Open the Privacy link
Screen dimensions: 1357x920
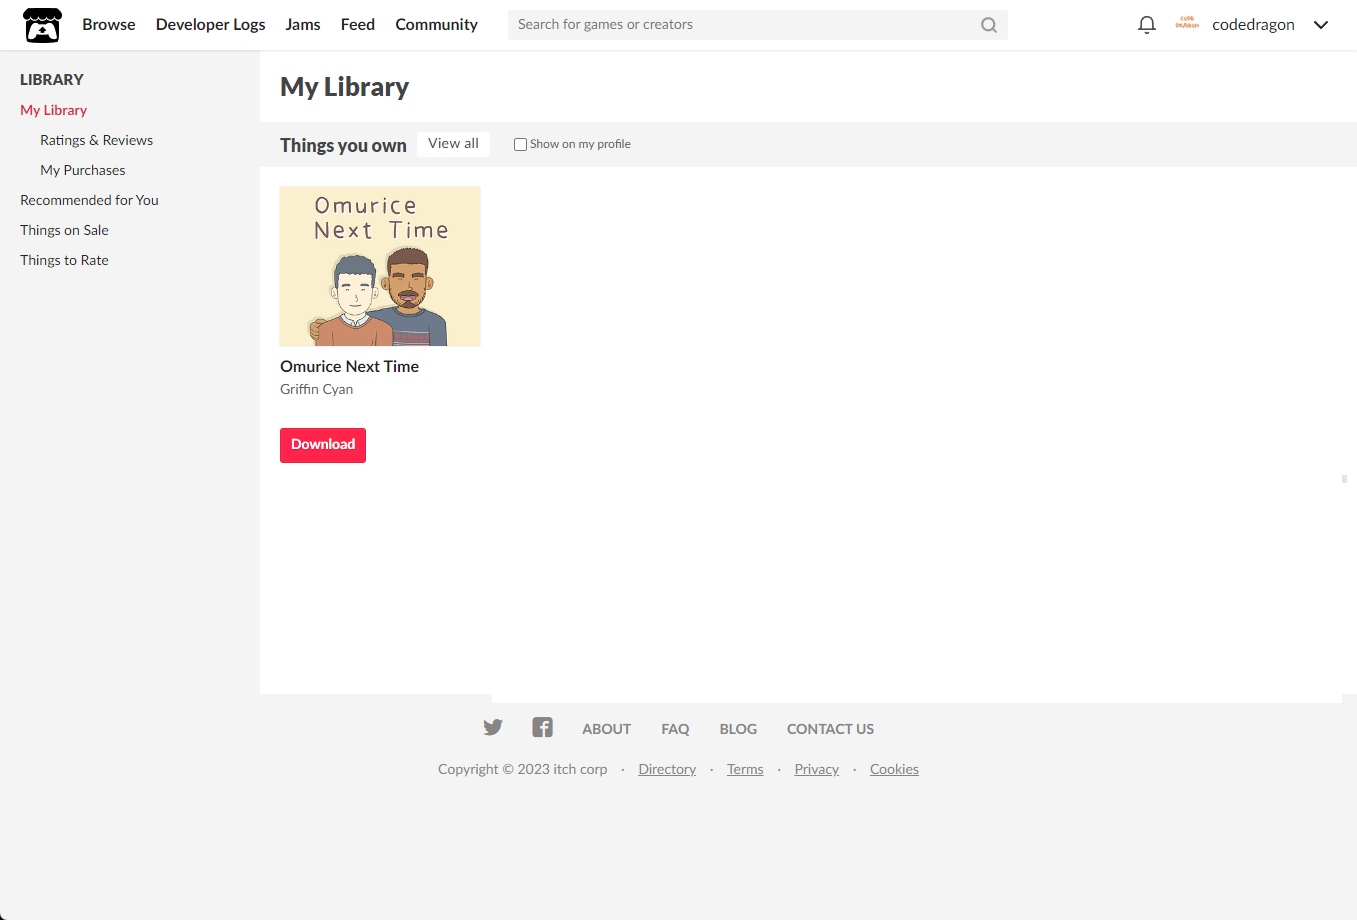coord(817,769)
